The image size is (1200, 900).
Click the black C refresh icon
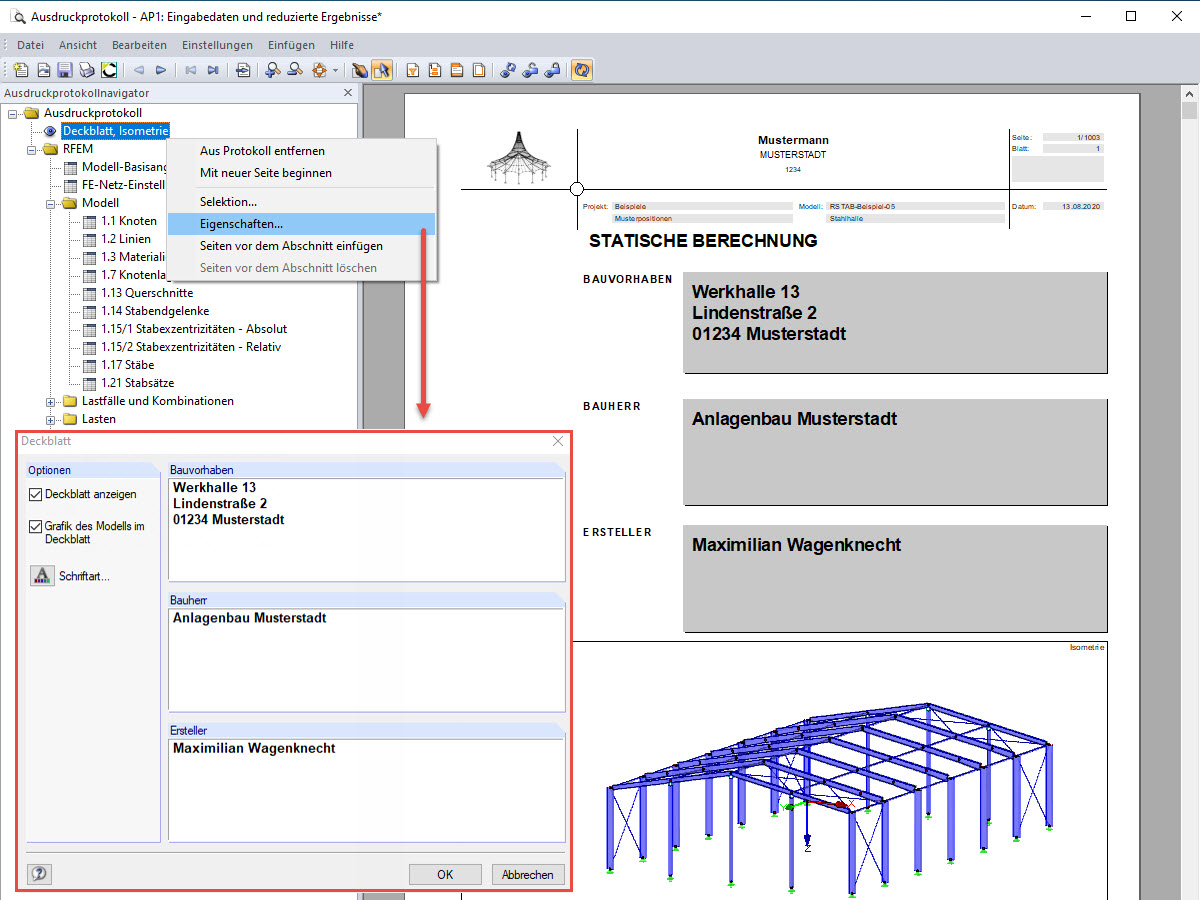pyautogui.click(x=108, y=70)
